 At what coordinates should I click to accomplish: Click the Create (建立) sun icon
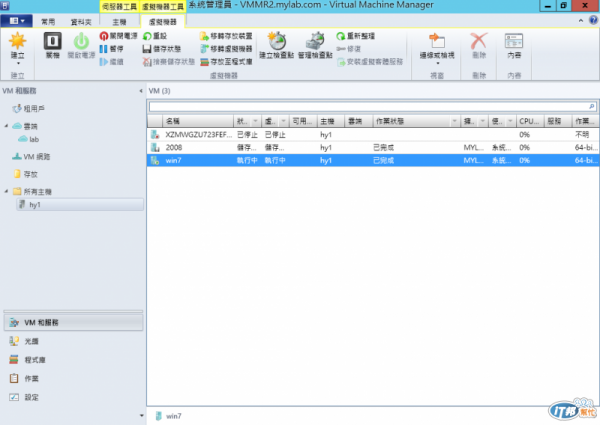(17, 41)
